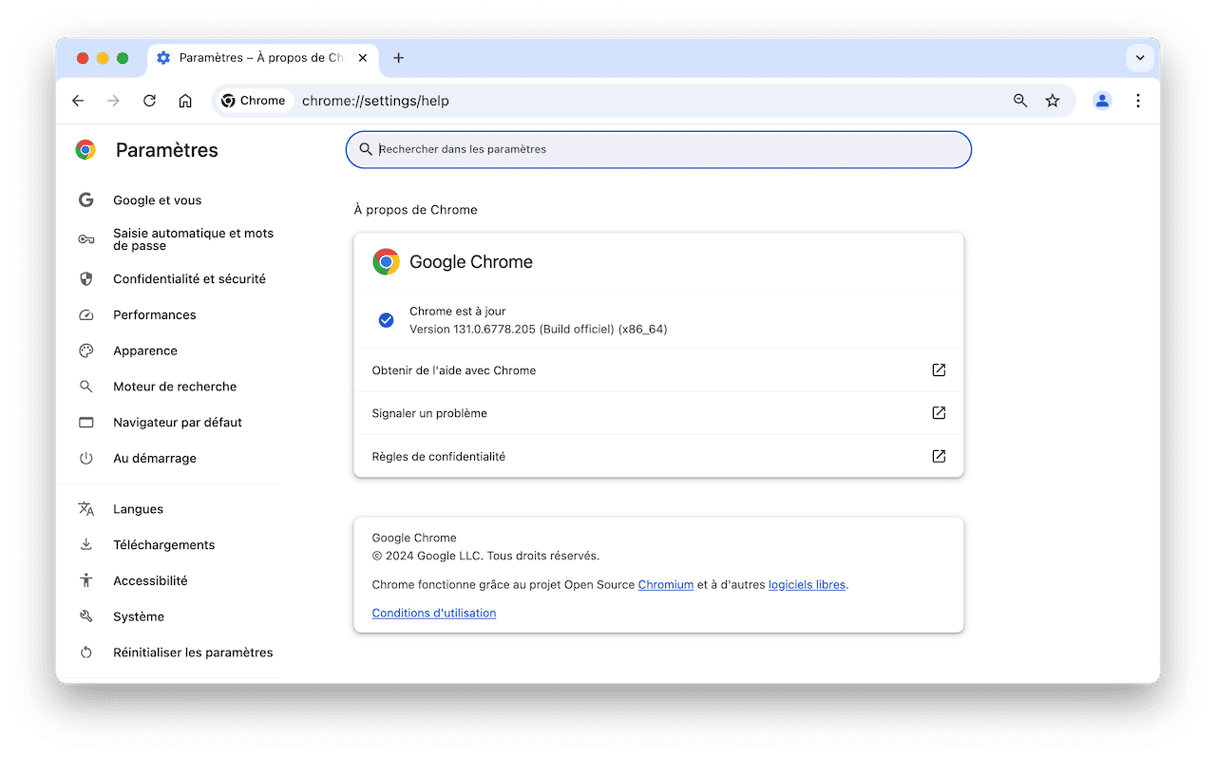Click the translate icon for Langues
This screenshot has width=1216, height=757.
point(86,509)
